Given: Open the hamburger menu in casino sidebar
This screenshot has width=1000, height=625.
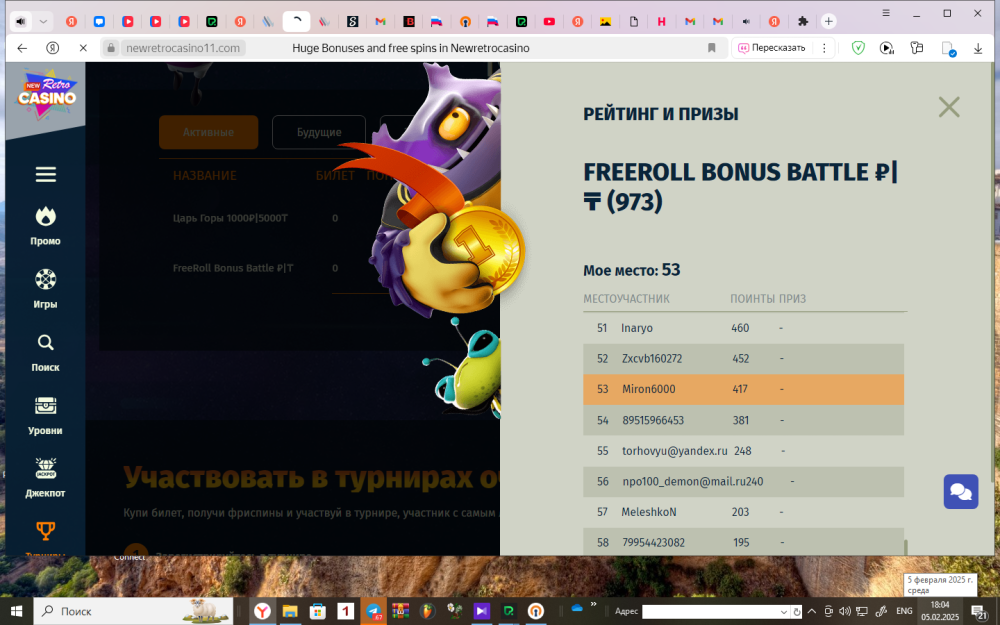Looking at the screenshot, I should click(45, 175).
